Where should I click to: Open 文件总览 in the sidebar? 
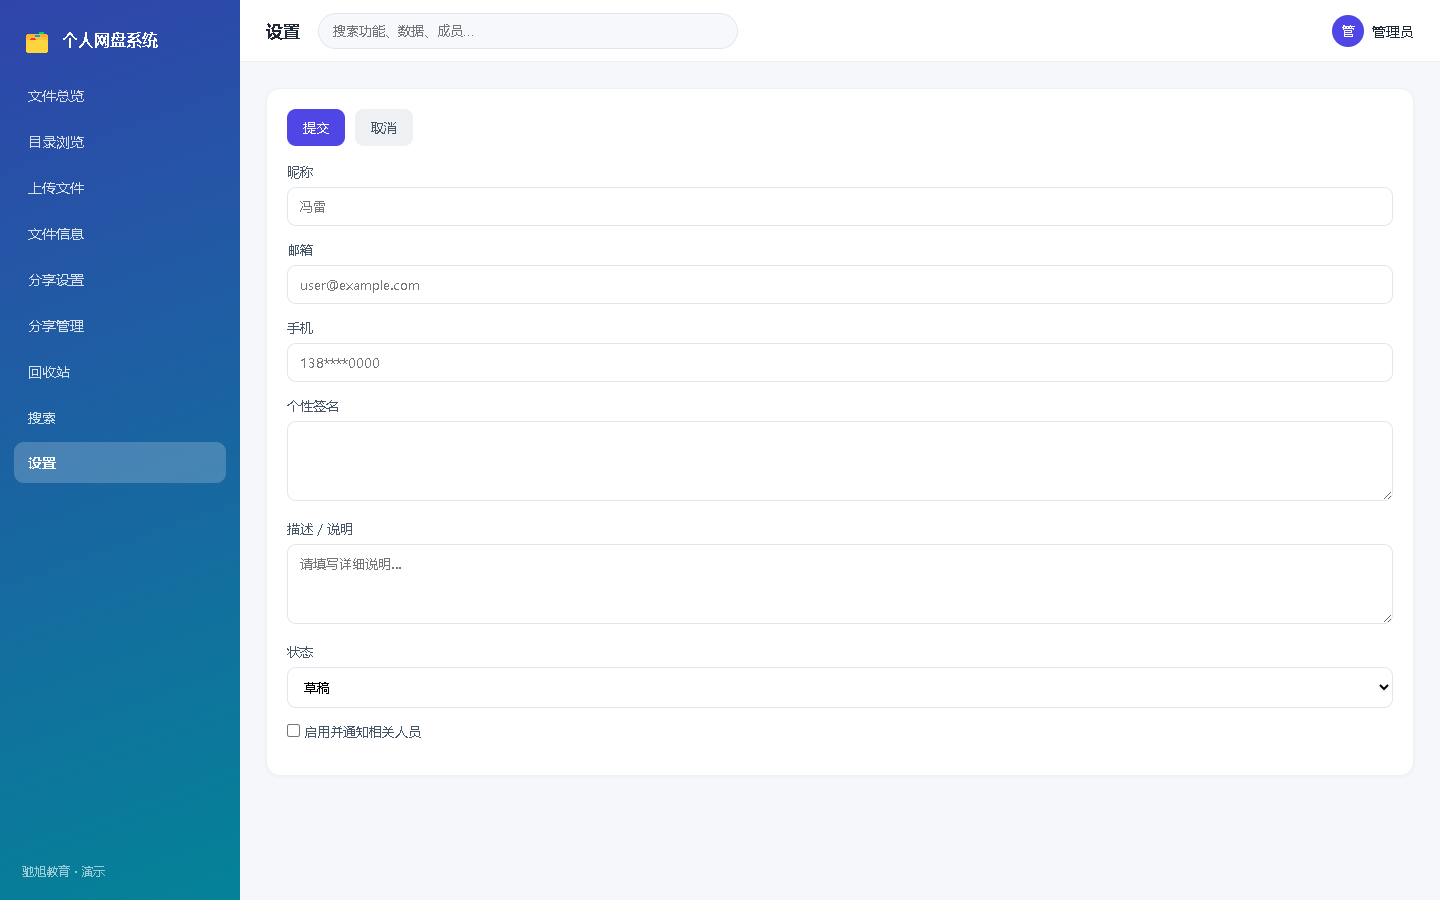(x=120, y=96)
